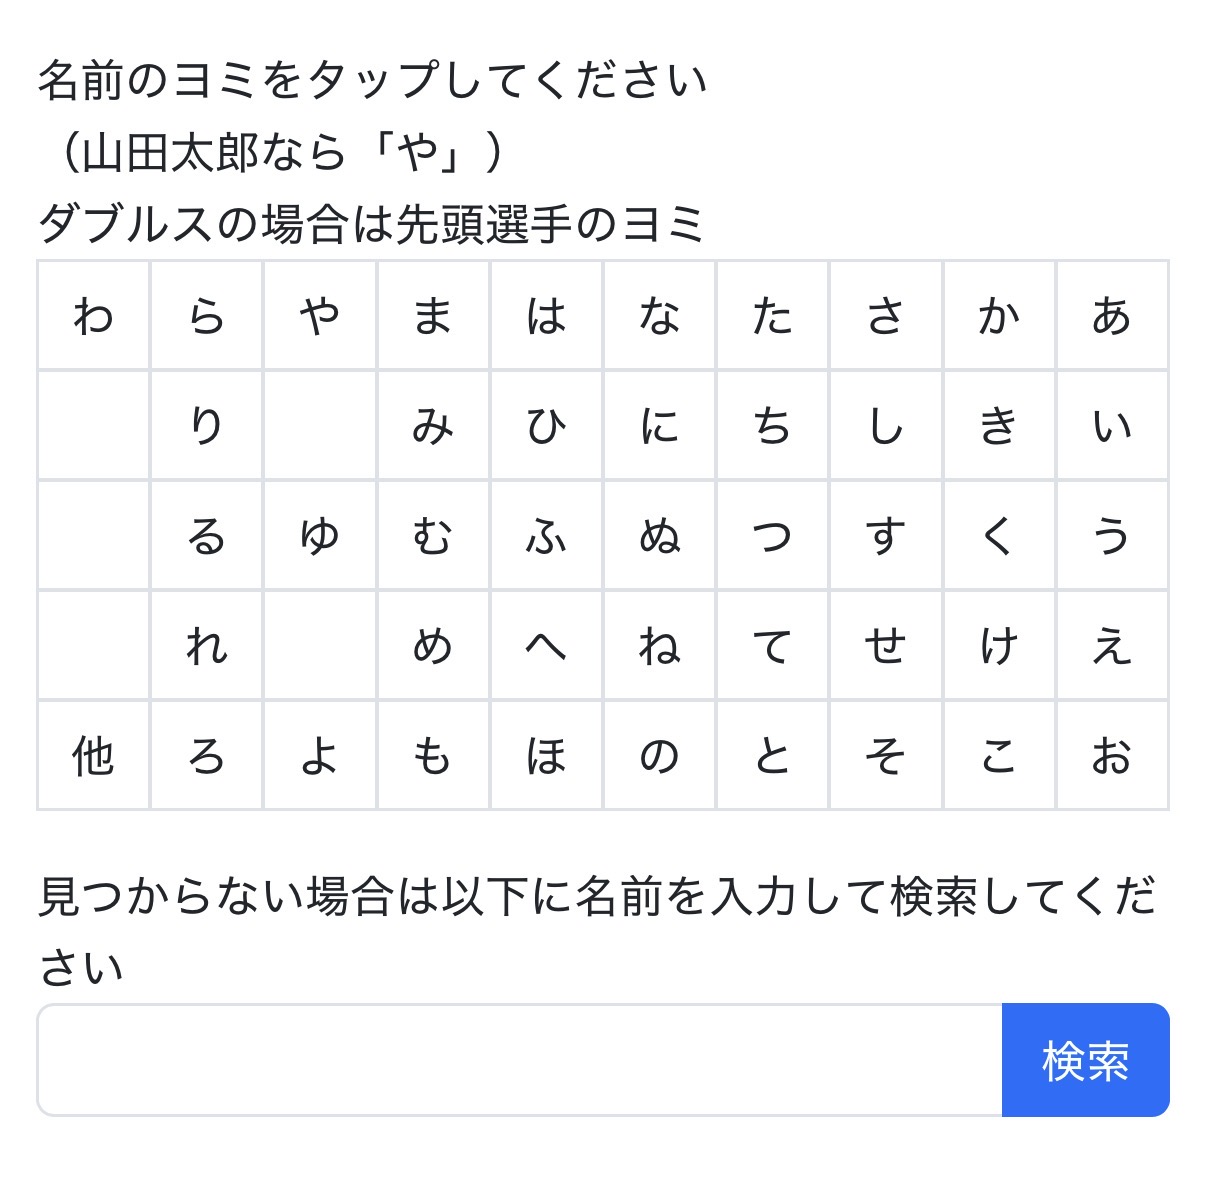
Task: Select the か kana cell
Action: [999, 316]
